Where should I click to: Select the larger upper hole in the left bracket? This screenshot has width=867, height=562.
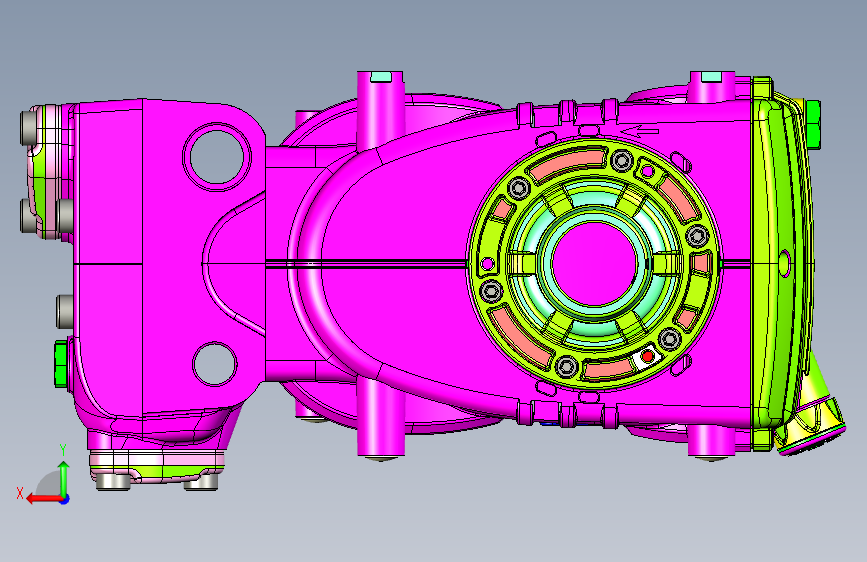coord(216,156)
